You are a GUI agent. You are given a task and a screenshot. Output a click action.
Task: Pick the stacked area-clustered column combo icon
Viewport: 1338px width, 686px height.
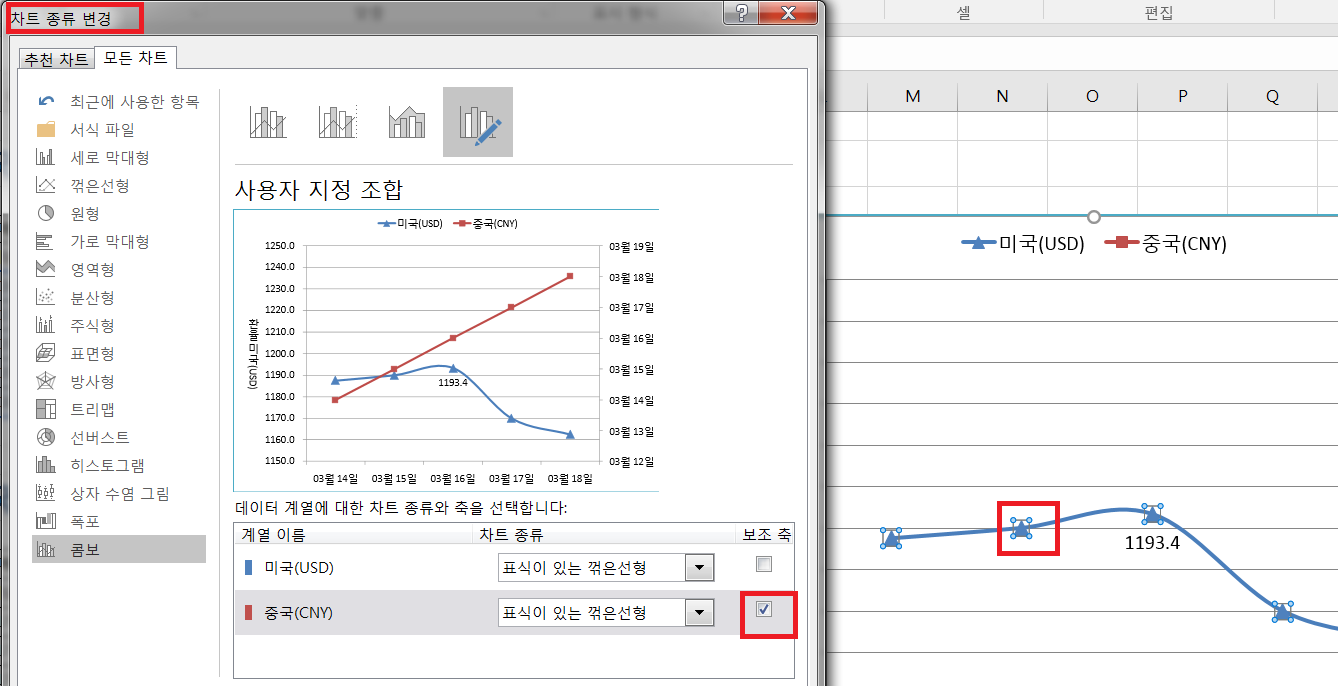click(408, 122)
